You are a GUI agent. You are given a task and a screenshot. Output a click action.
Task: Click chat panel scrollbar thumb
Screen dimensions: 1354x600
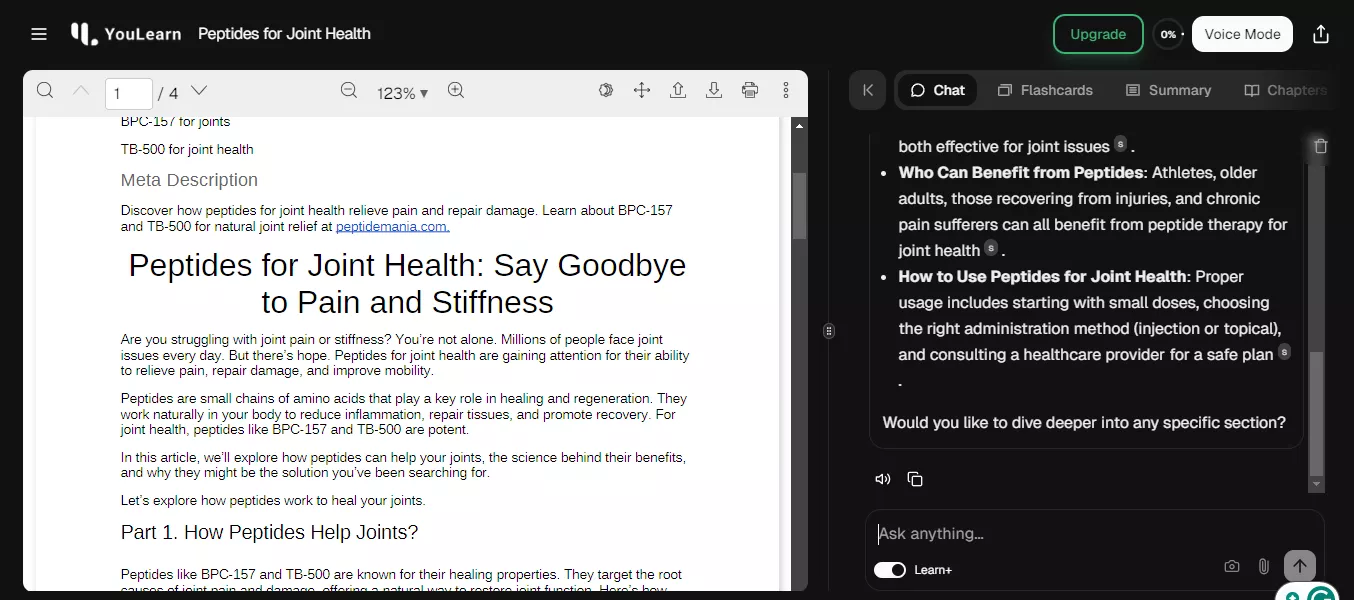[x=1317, y=414]
